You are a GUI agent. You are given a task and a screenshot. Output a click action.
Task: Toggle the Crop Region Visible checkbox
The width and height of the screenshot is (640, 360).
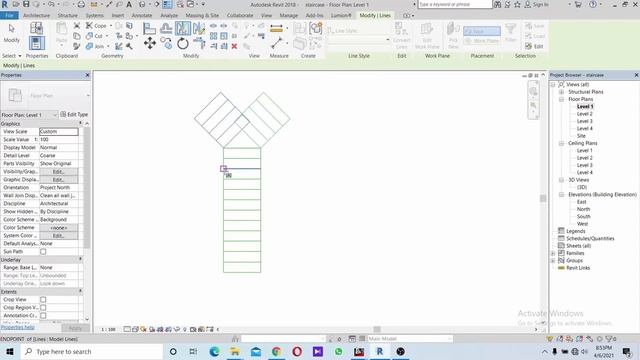(43, 308)
